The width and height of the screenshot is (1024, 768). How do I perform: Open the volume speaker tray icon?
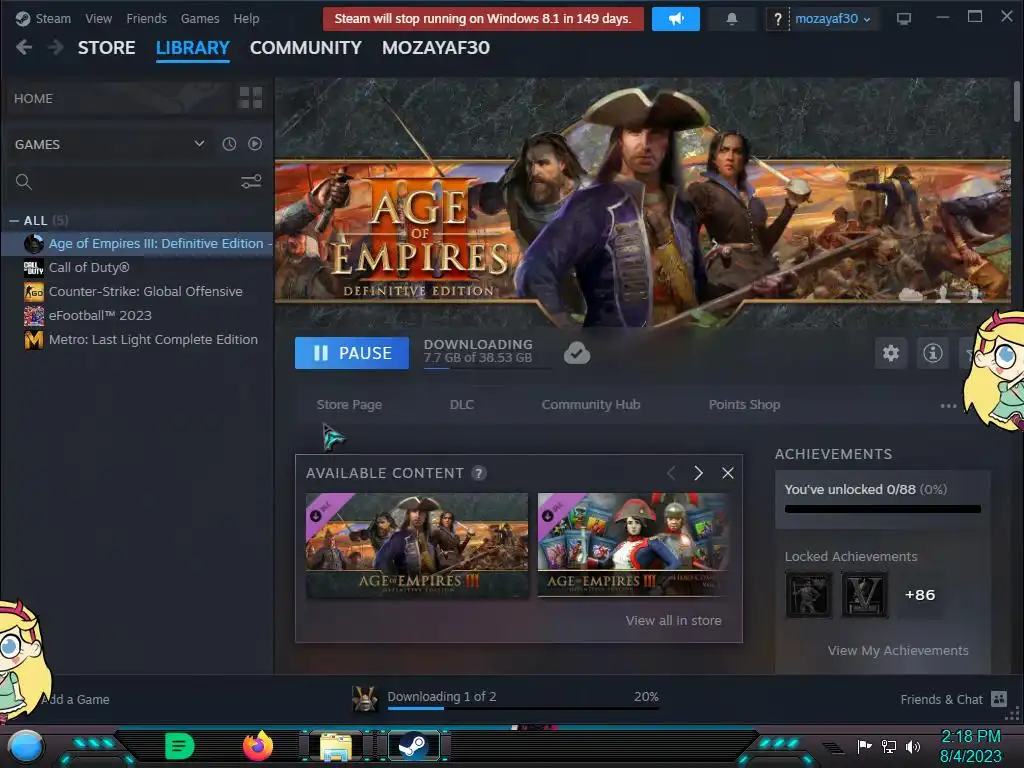pyautogui.click(x=913, y=746)
